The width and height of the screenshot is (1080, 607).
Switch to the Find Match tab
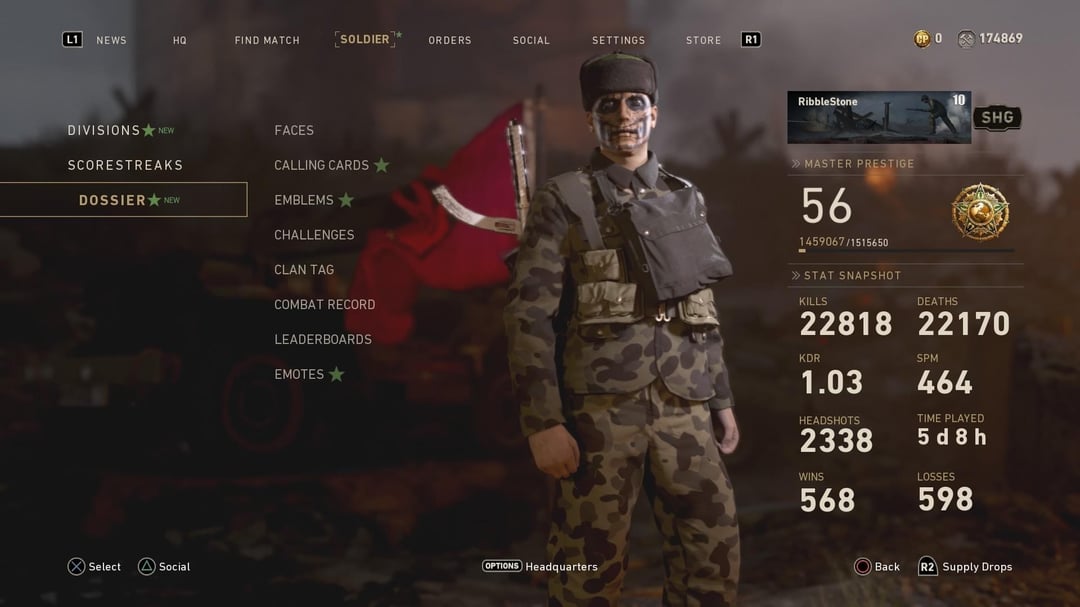pos(267,40)
